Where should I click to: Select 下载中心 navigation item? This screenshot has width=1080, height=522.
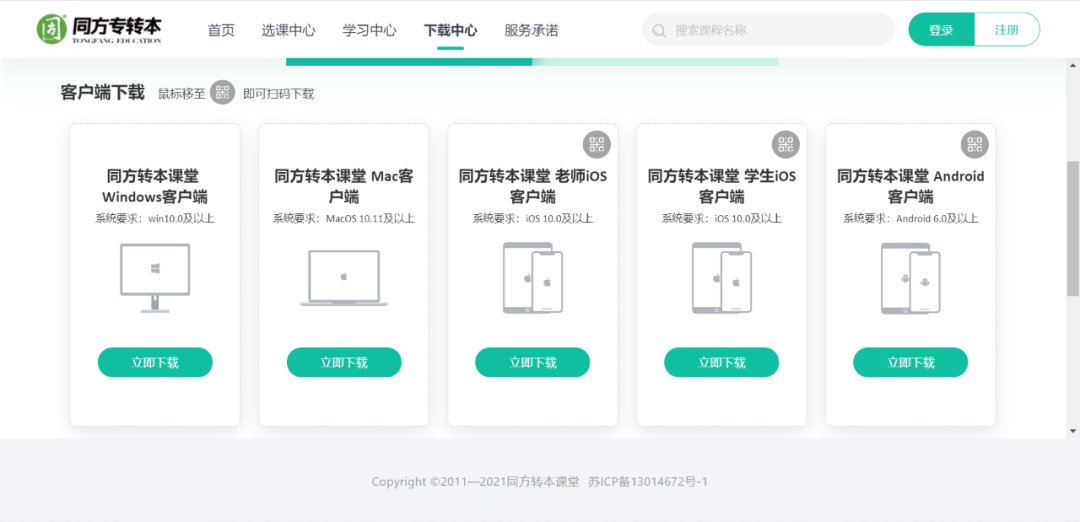450,30
